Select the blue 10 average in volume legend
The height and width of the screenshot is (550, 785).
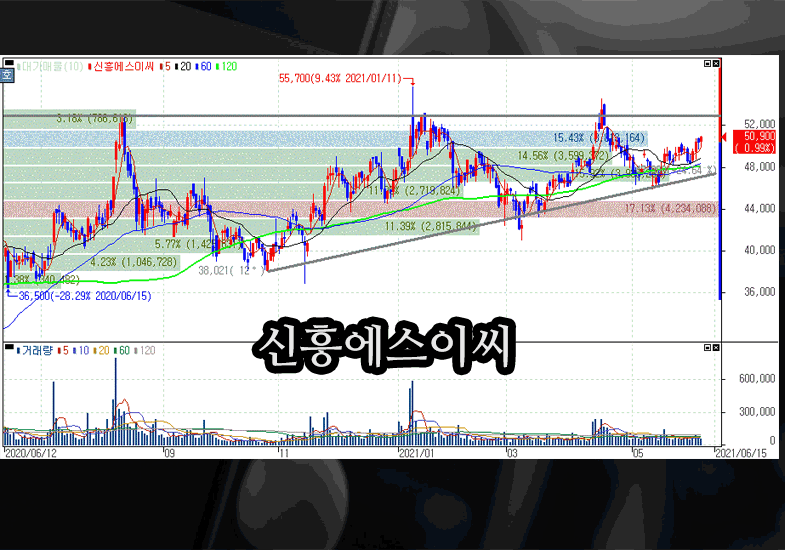click(x=81, y=350)
